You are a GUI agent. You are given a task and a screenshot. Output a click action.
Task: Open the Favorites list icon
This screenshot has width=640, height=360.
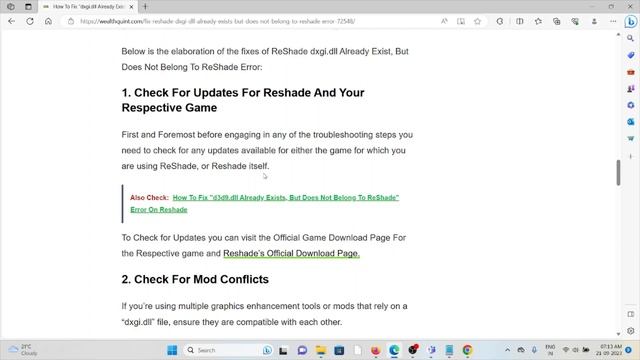tap(538, 21)
